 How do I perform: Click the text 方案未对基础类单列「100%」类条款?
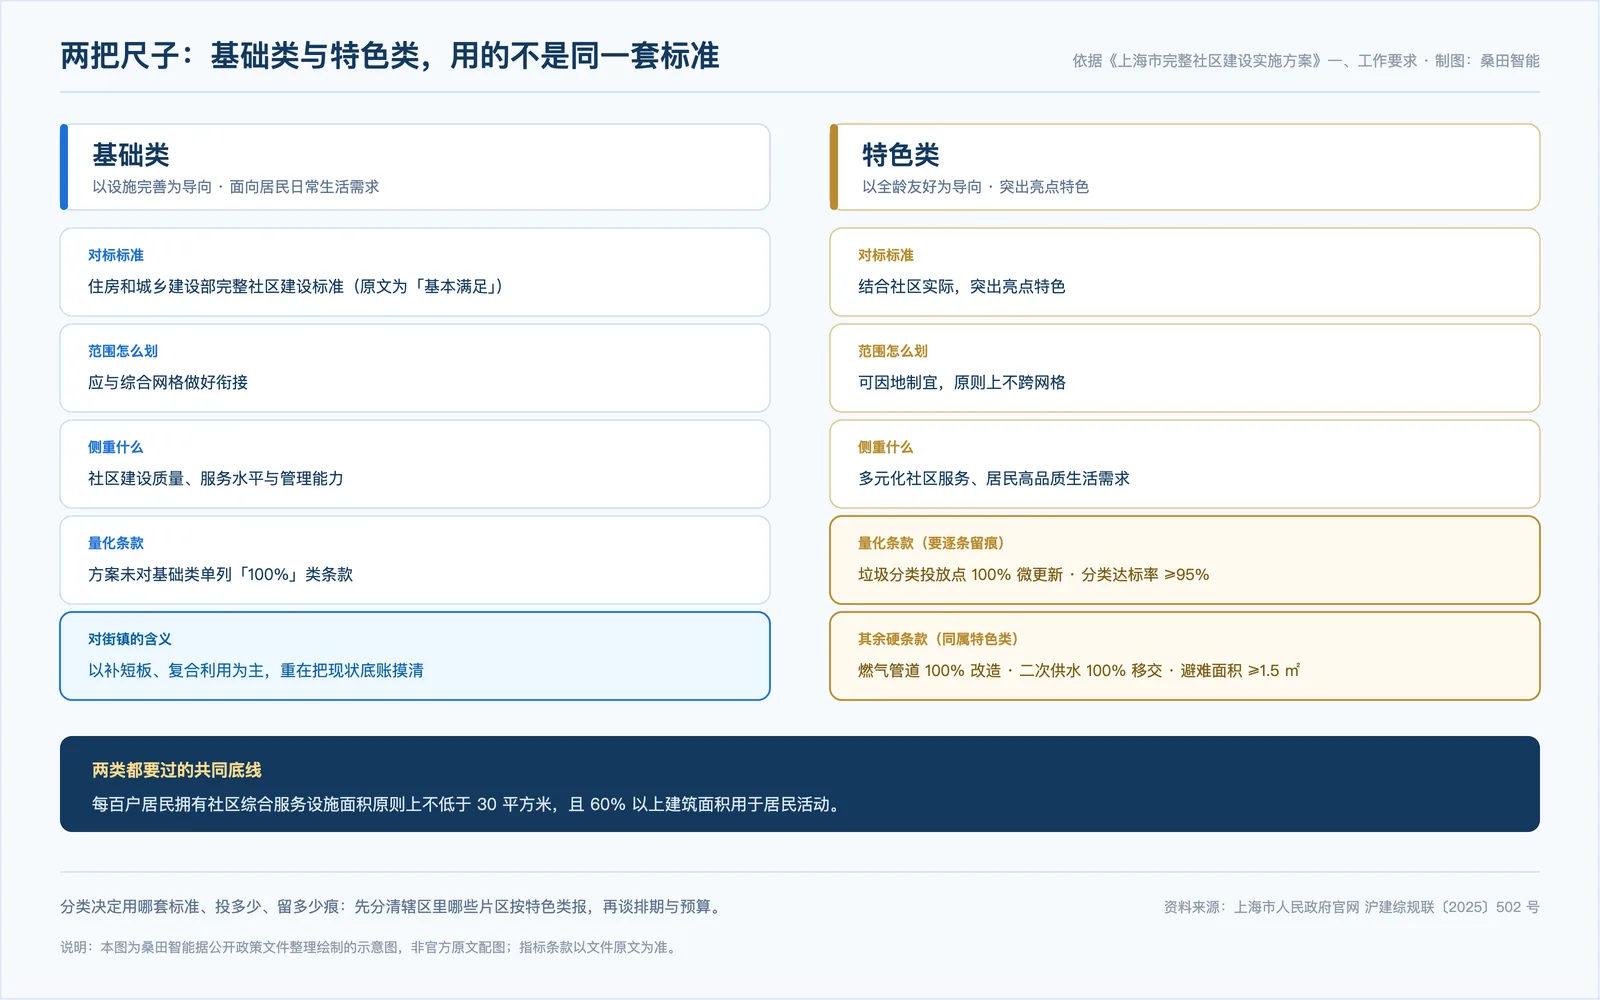pyautogui.click(x=221, y=575)
